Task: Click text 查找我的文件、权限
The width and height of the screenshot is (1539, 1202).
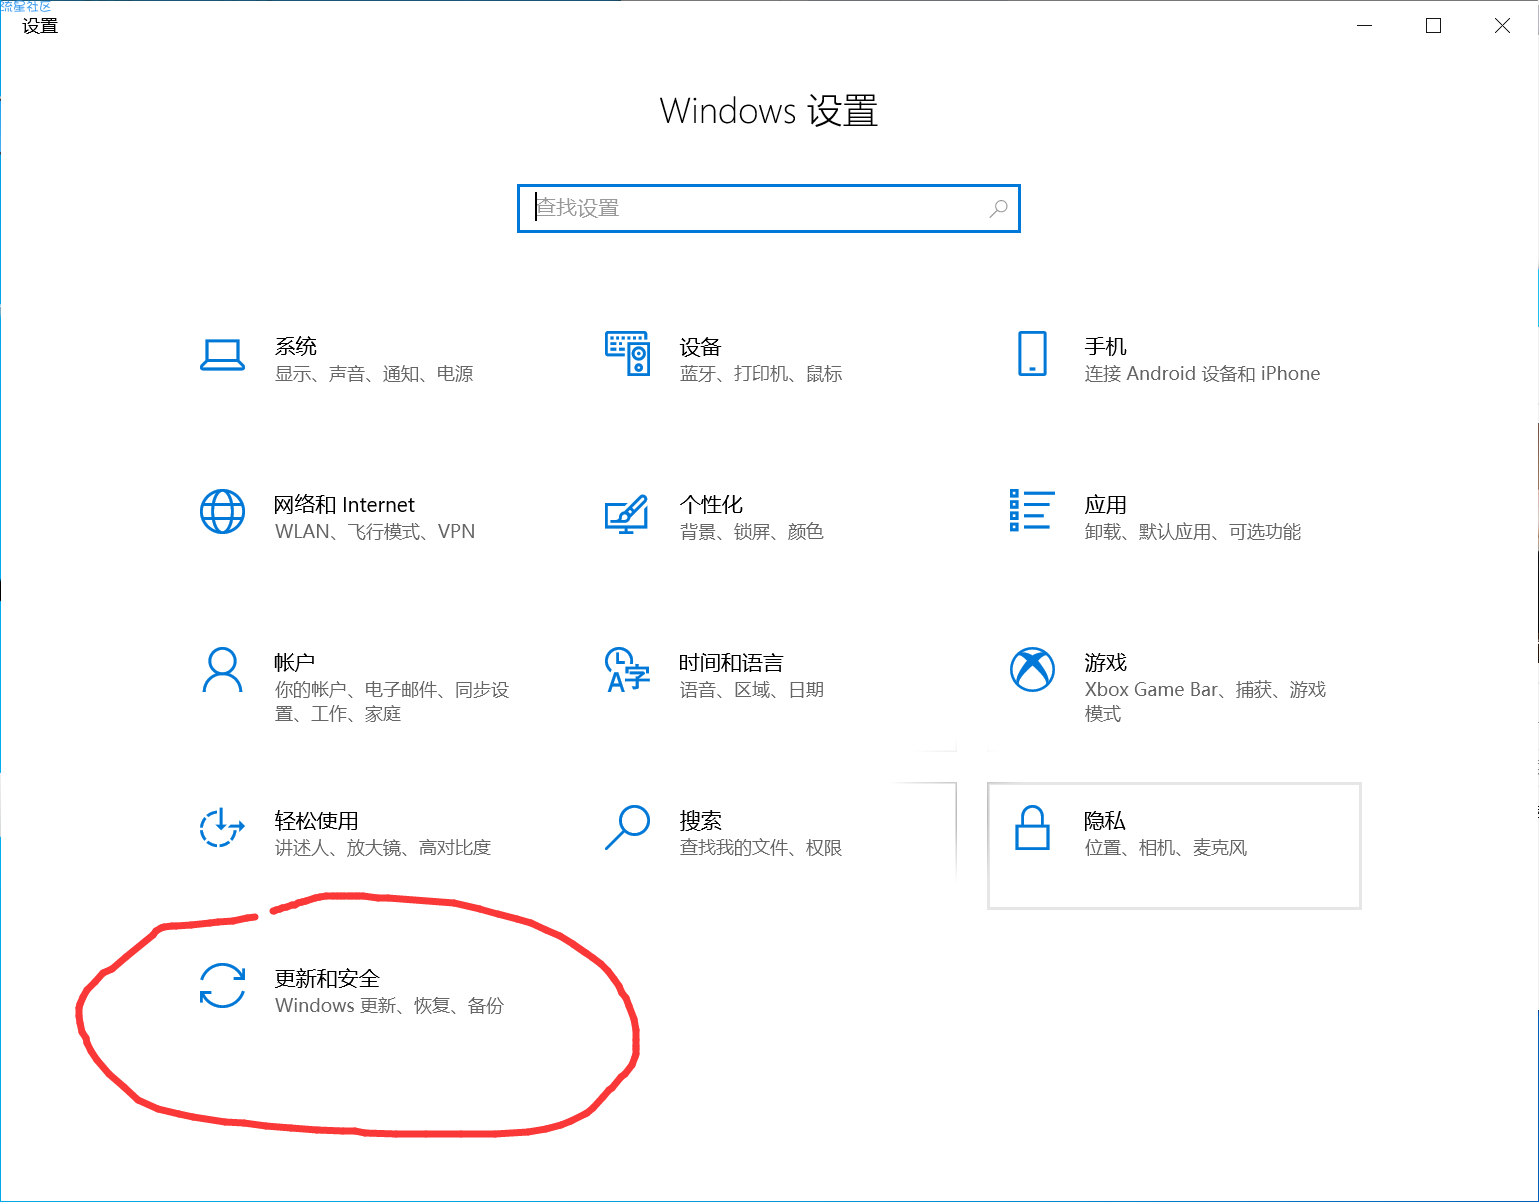Action: 761,848
